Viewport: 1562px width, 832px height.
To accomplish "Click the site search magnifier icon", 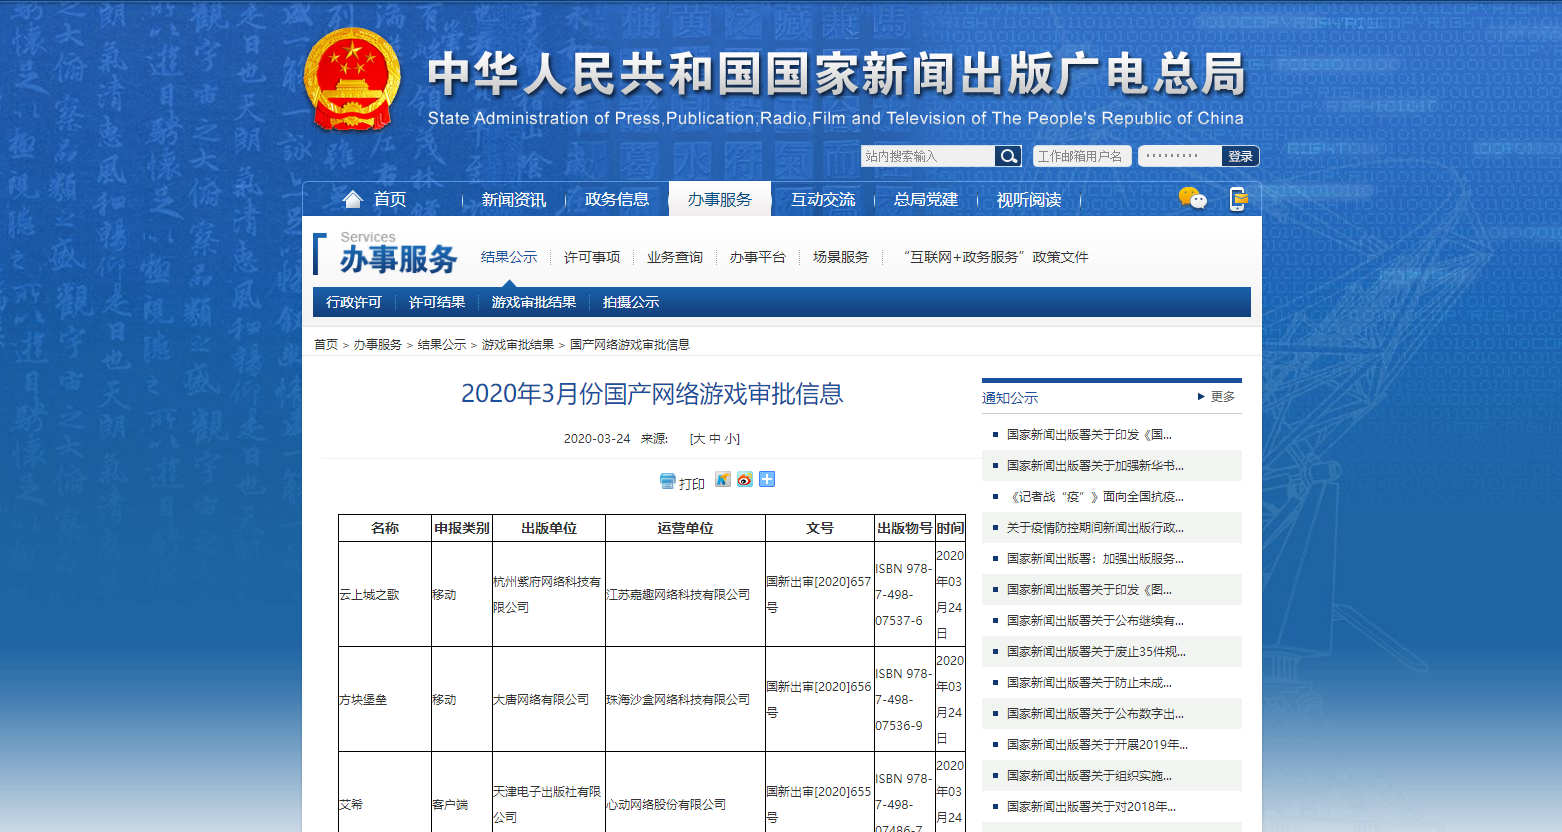I will [1008, 156].
